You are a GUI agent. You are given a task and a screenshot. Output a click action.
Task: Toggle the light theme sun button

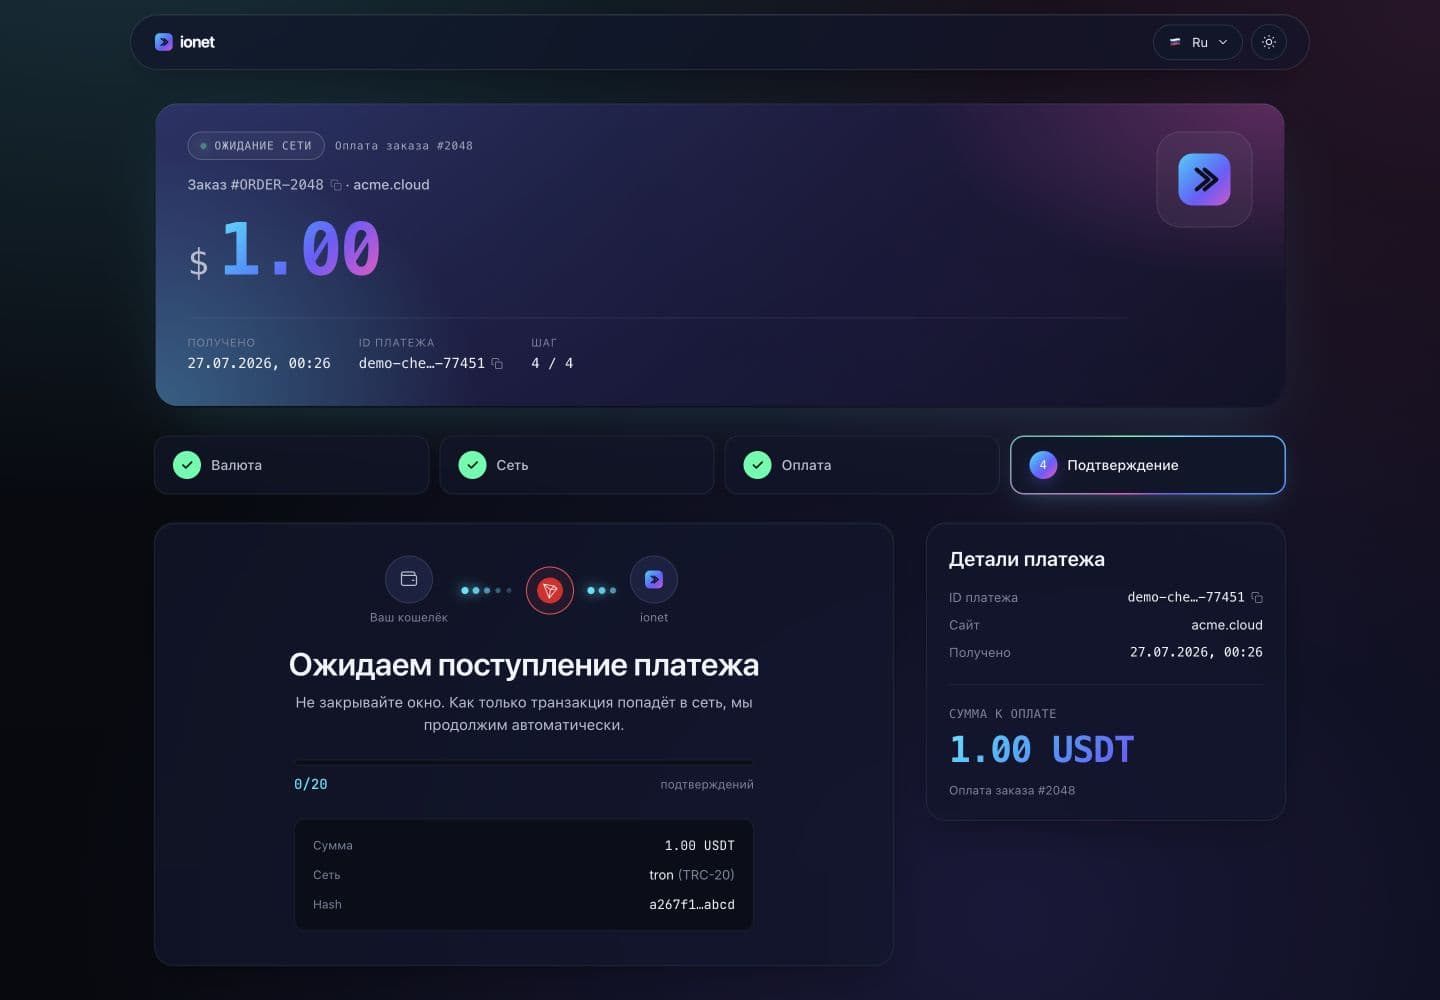(x=1269, y=42)
